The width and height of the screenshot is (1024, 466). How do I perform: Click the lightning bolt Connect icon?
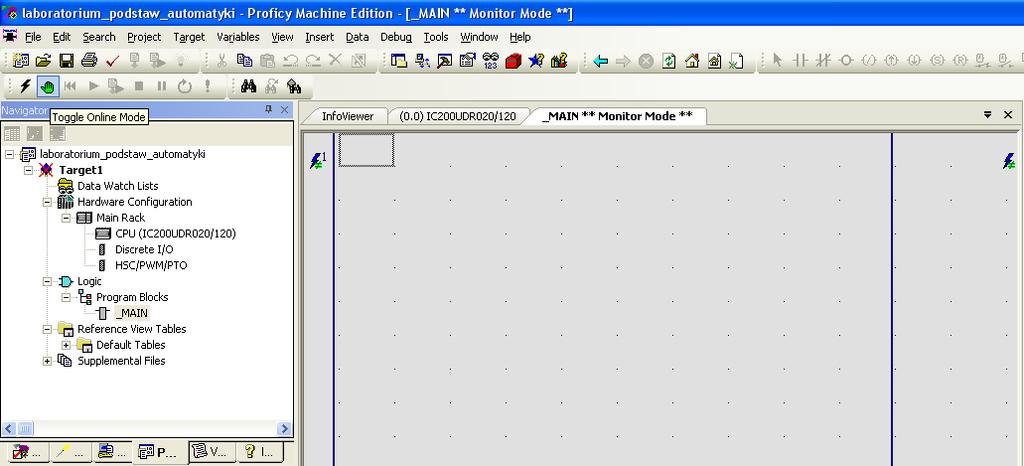[25, 85]
